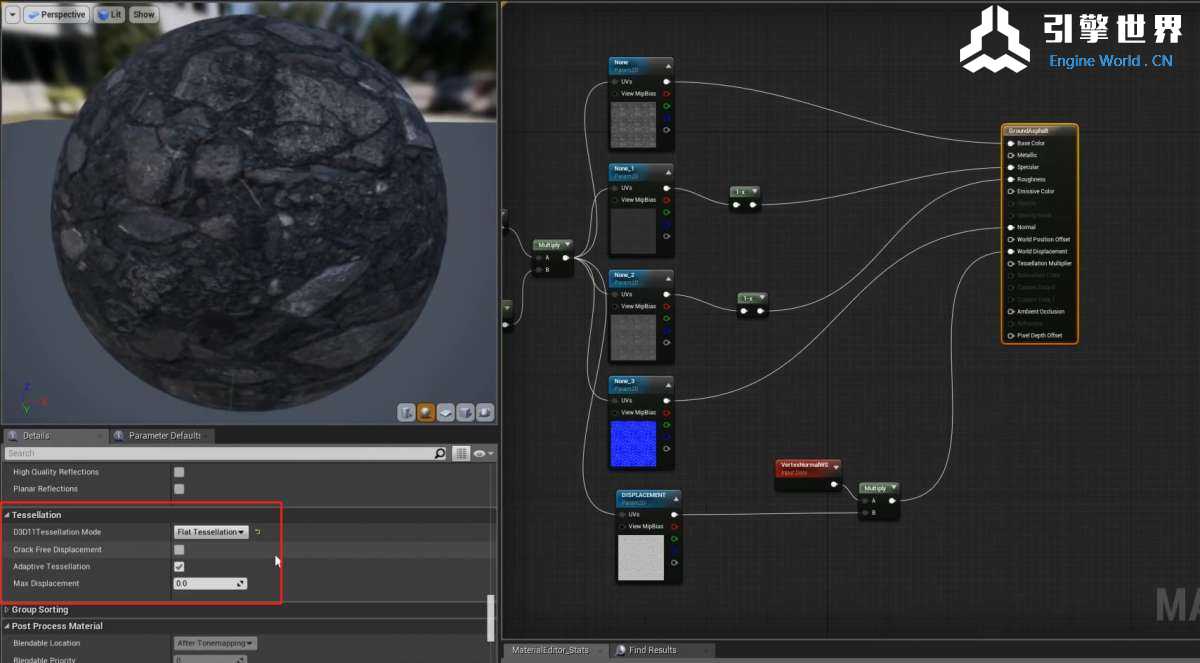Open the Flat Tessellation mode dropdown
Viewport: 1200px width, 663px height.
click(x=211, y=532)
